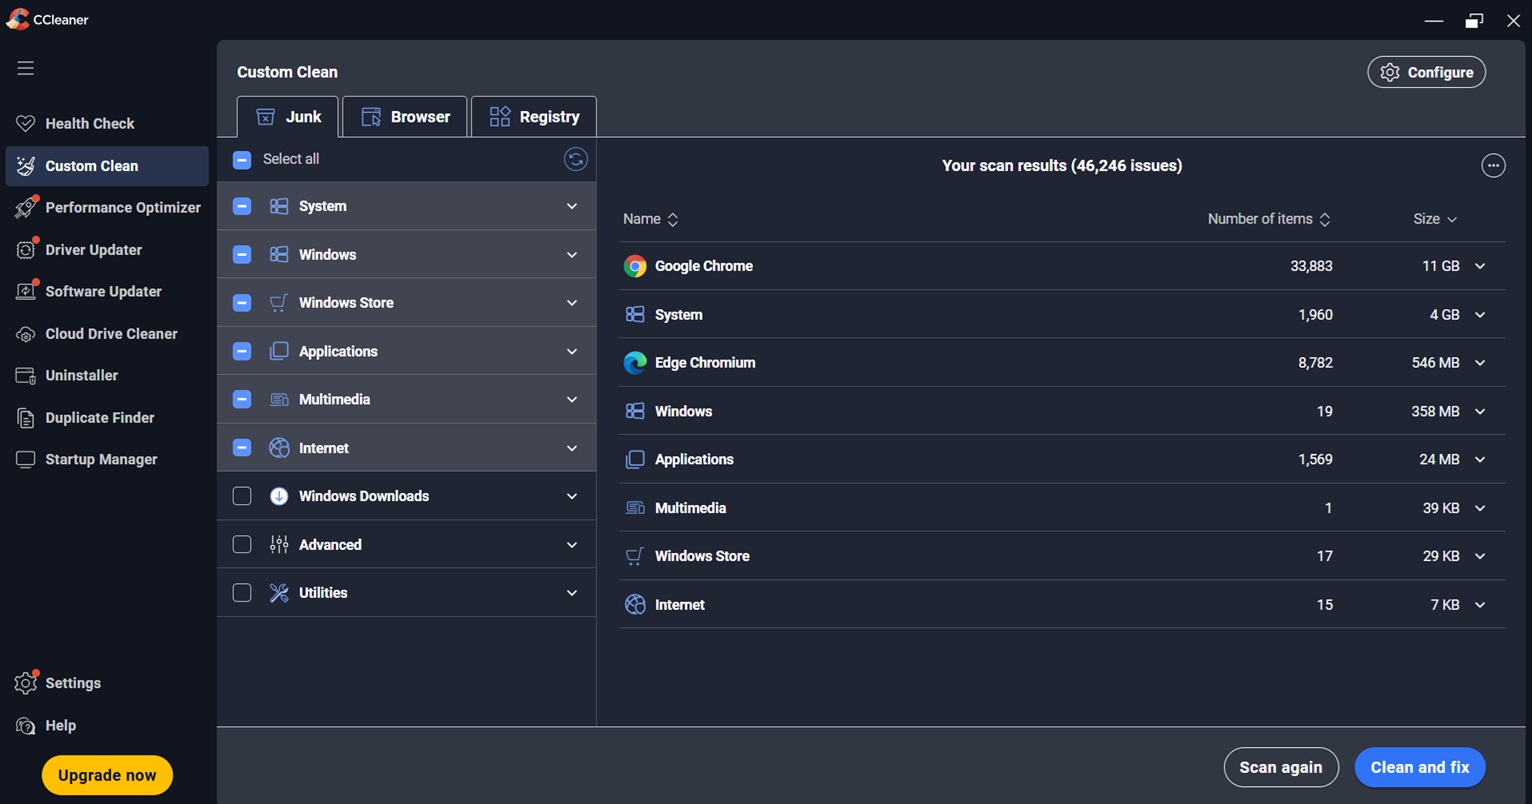This screenshot has width=1532, height=804.
Task: Click the Scan again button
Action: [x=1281, y=767]
